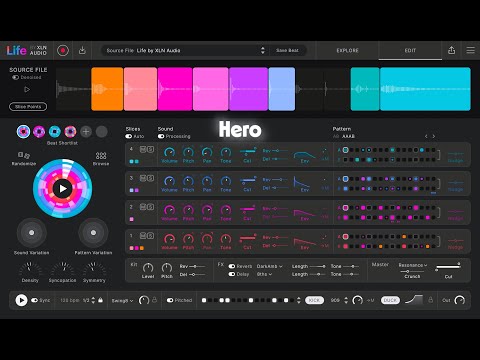The height and width of the screenshot is (360, 480).
Task: Click the Env envelope shape on track 4
Action: click(304, 155)
